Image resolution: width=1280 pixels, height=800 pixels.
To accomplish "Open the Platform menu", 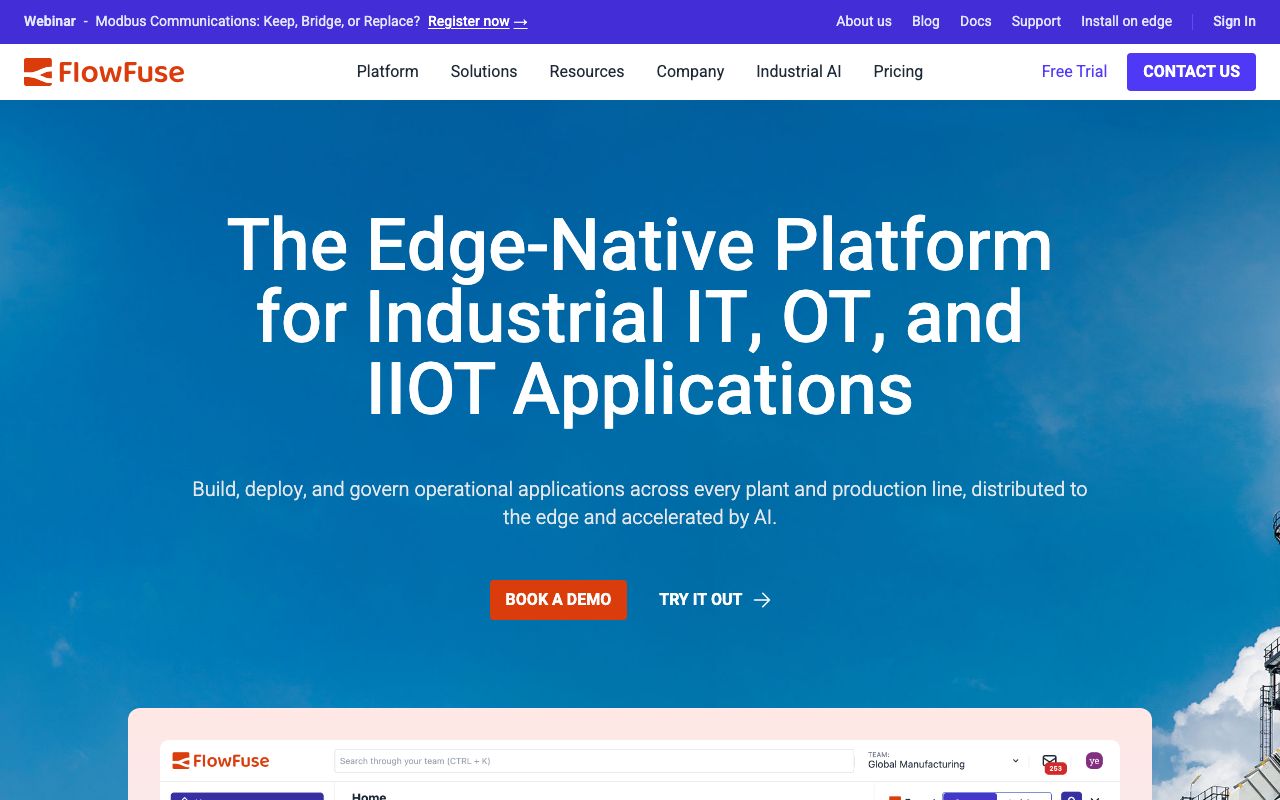I will pos(388,72).
